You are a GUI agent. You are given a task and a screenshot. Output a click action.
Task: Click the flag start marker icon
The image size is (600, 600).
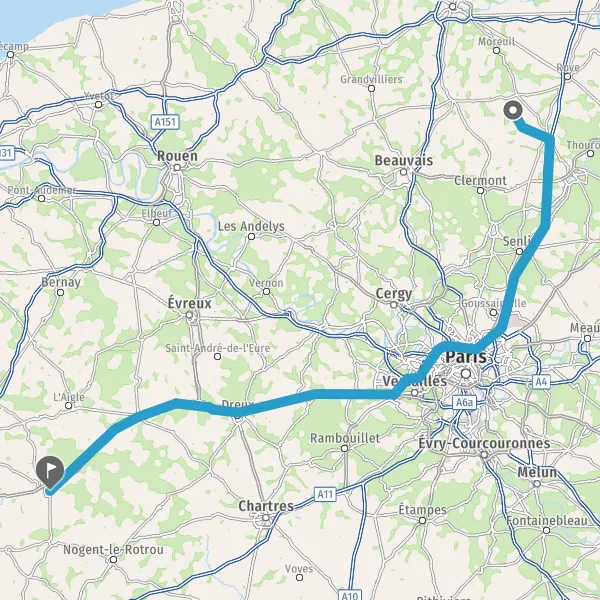tap(50, 471)
